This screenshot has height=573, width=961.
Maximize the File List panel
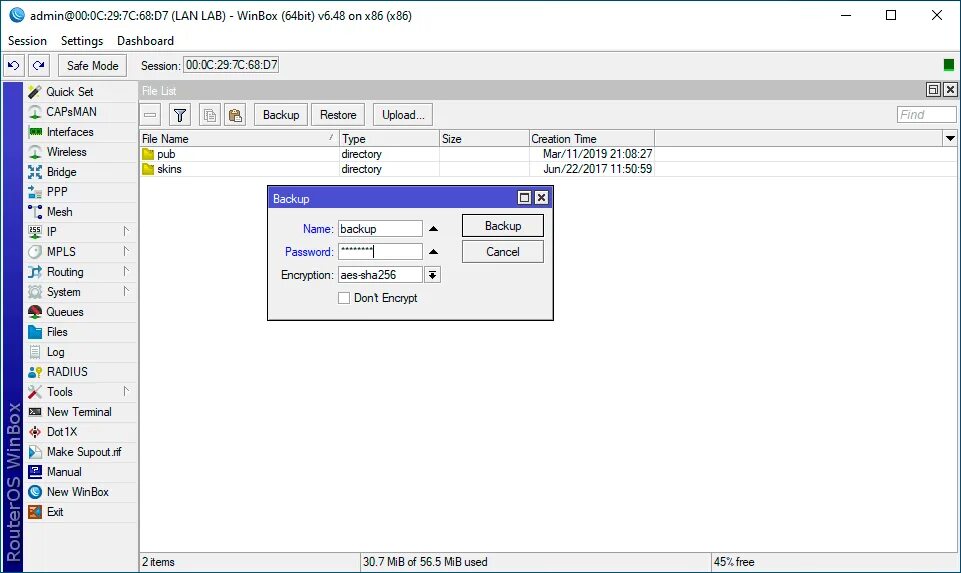[933, 90]
